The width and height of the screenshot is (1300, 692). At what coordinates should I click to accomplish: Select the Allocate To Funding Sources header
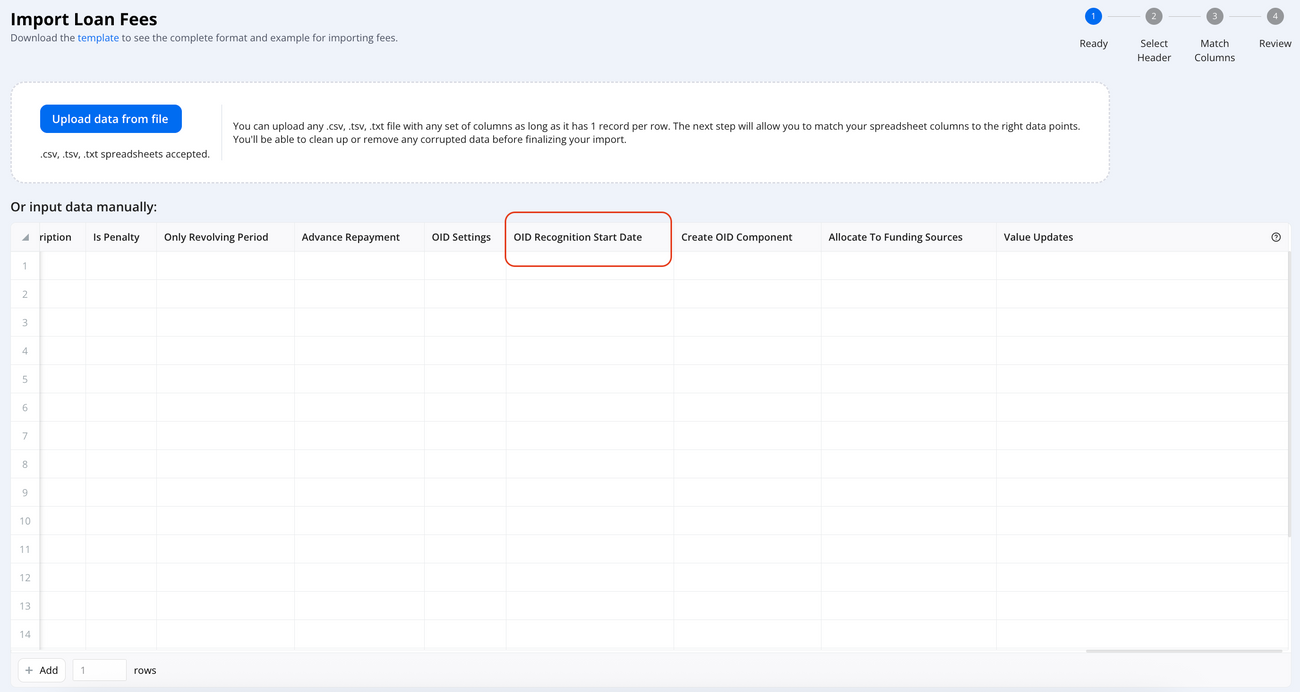tap(895, 236)
